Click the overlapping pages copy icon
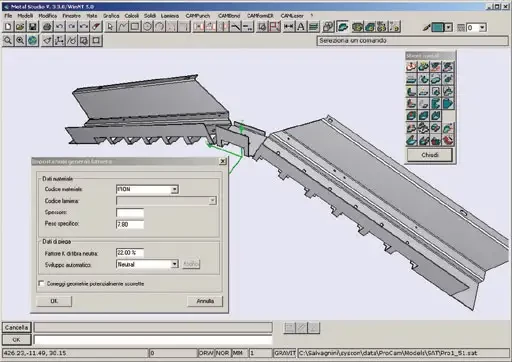512x362 pixels. click(x=328, y=27)
